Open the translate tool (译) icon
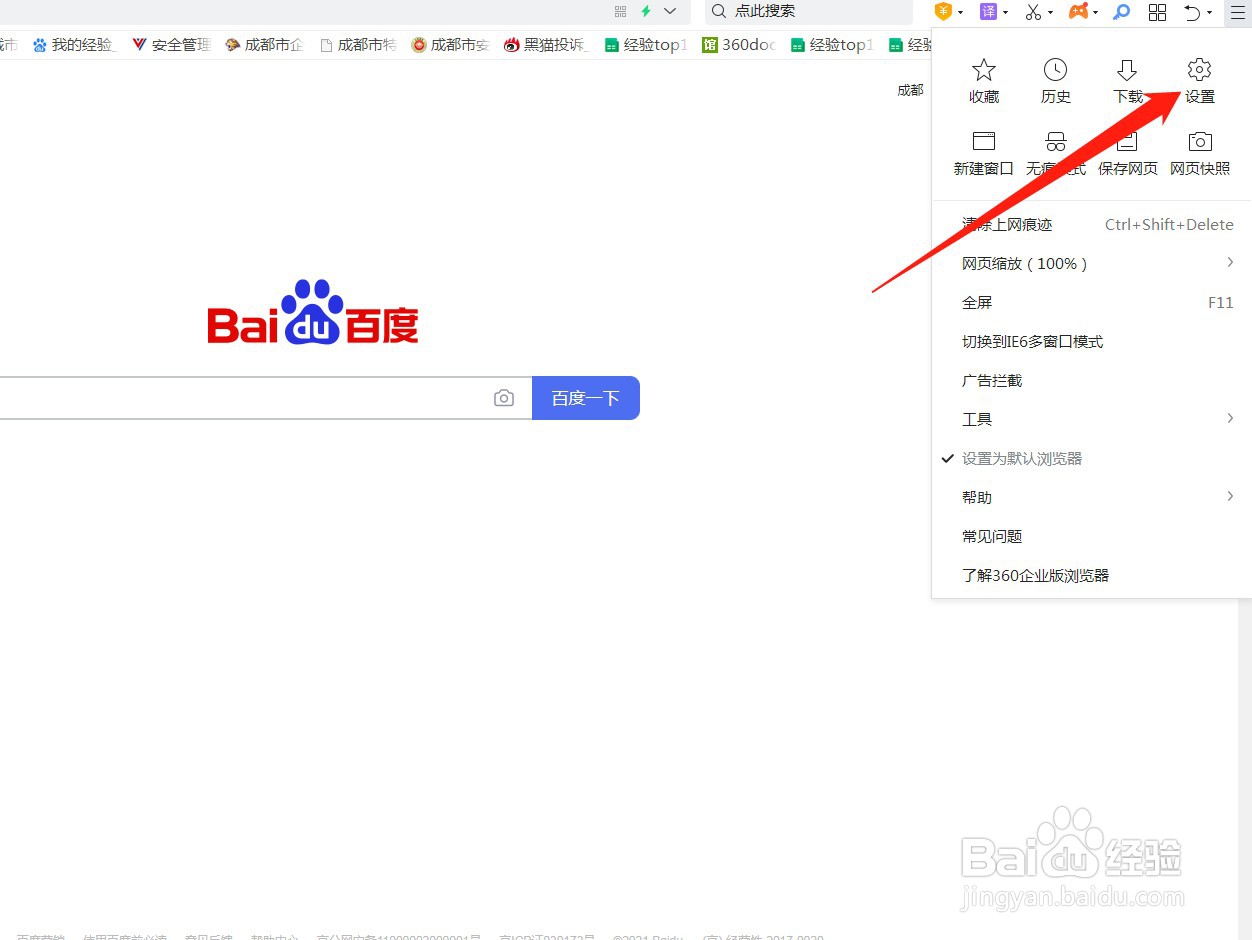The height and width of the screenshot is (940, 1252). [988, 12]
